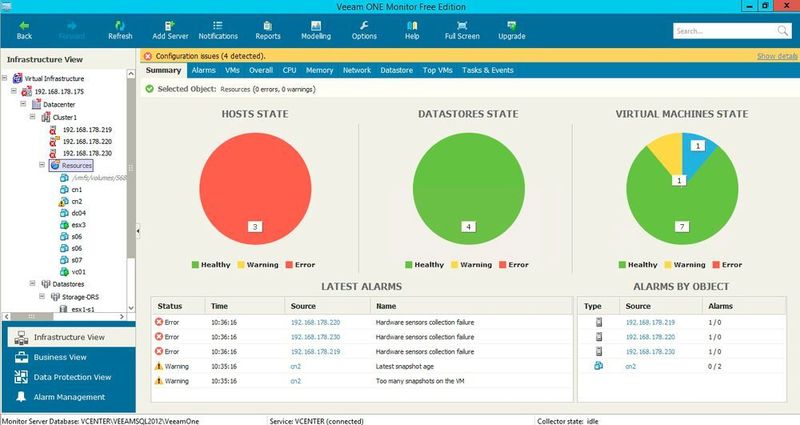Open Options wrench icon
The width and height of the screenshot is (800, 425).
point(364,26)
